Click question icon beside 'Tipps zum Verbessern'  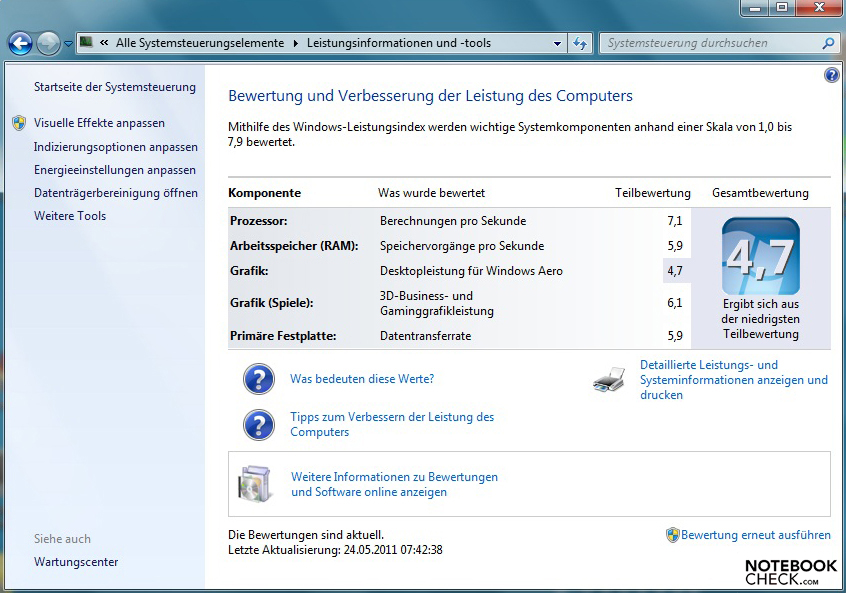pos(259,425)
